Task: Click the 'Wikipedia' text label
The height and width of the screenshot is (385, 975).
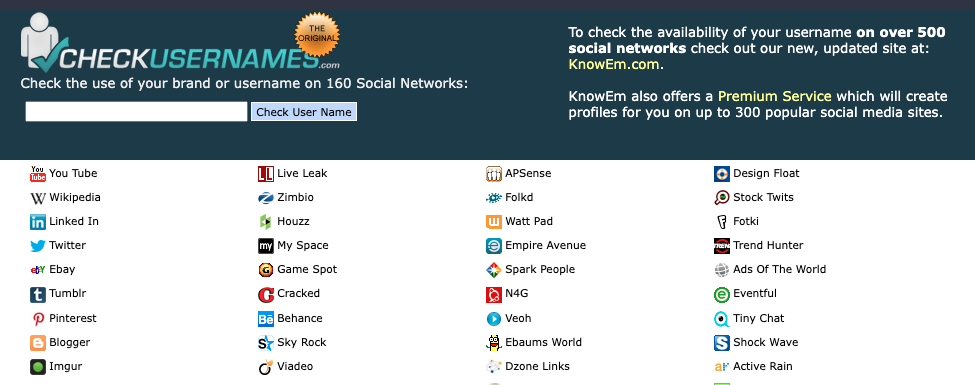Action: pyautogui.click(x=75, y=198)
